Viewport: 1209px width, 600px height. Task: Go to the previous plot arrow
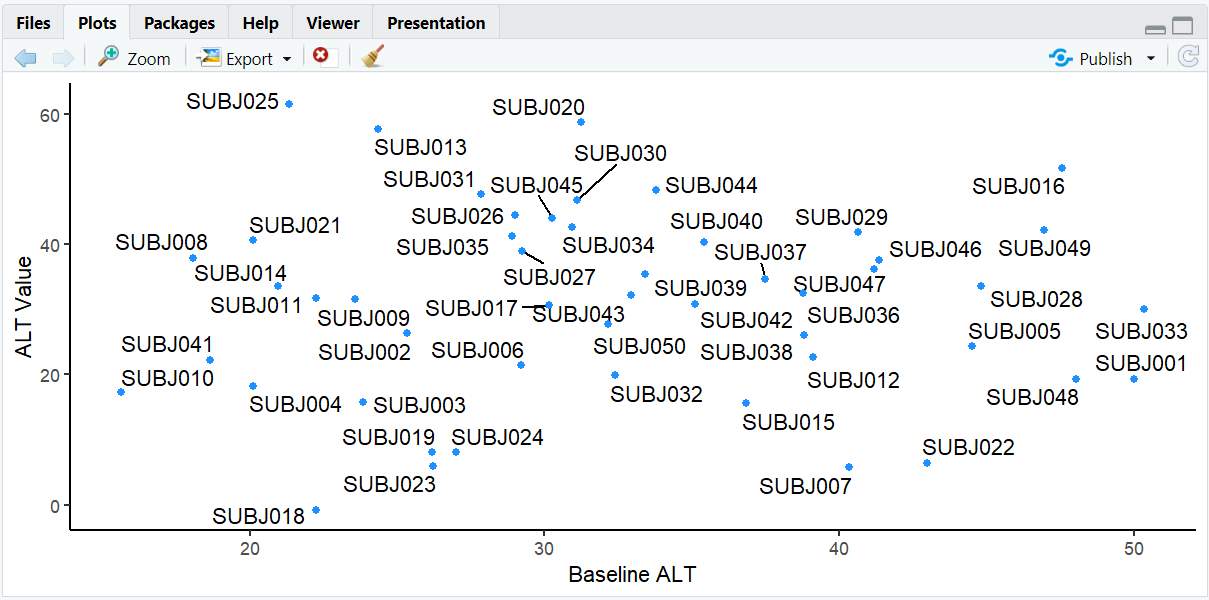click(26, 58)
